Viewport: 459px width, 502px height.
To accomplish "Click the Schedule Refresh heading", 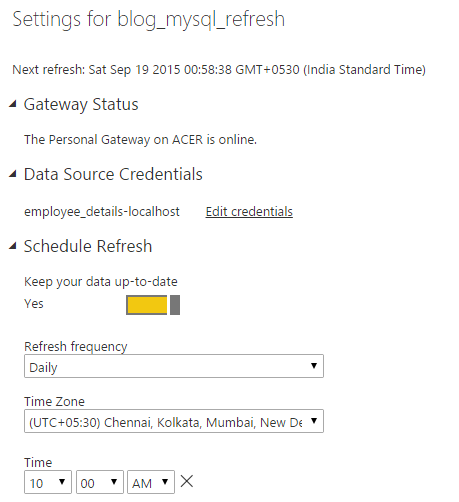I will pyautogui.click(x=88, y=246).
